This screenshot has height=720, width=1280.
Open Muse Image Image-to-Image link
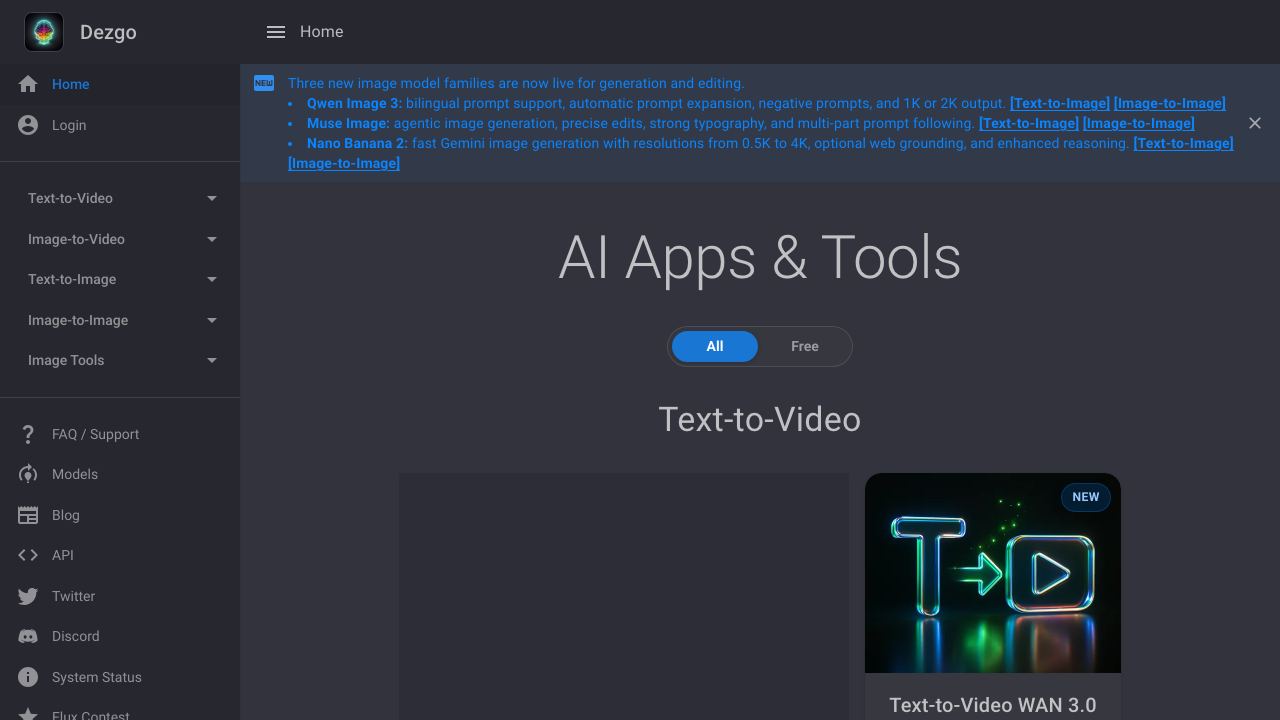(1138, 123)
